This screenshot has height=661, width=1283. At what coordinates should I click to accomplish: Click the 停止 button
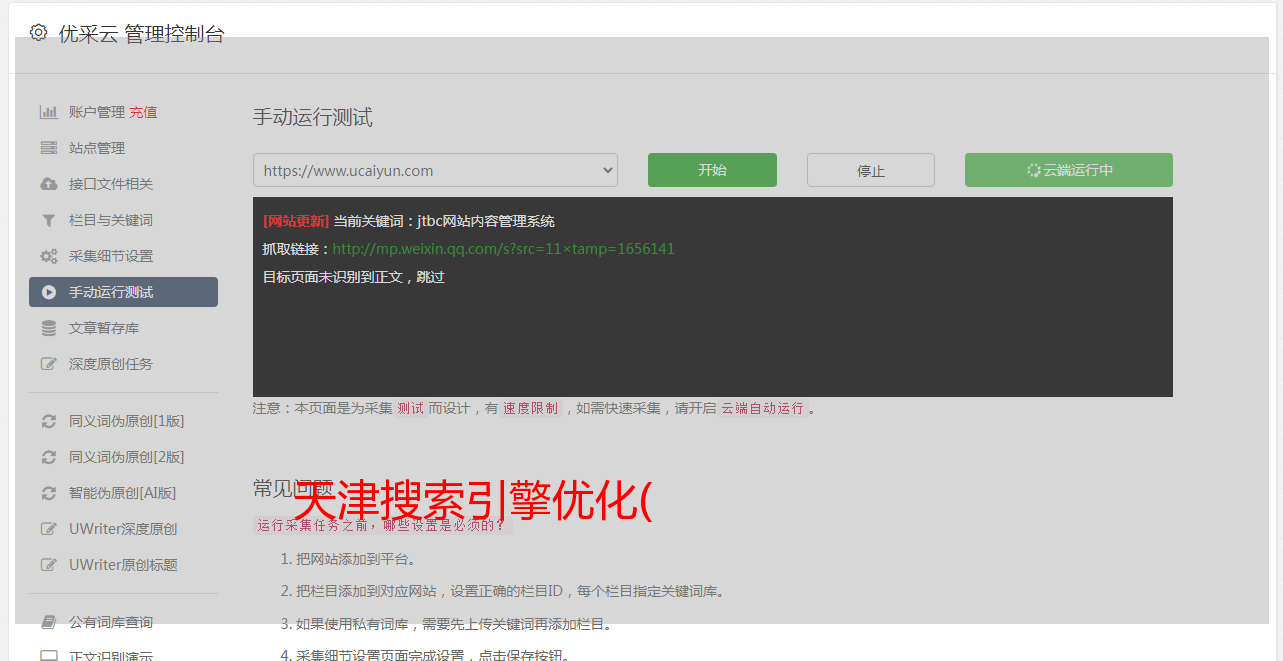pyautogui.click(x=871, y=170)
